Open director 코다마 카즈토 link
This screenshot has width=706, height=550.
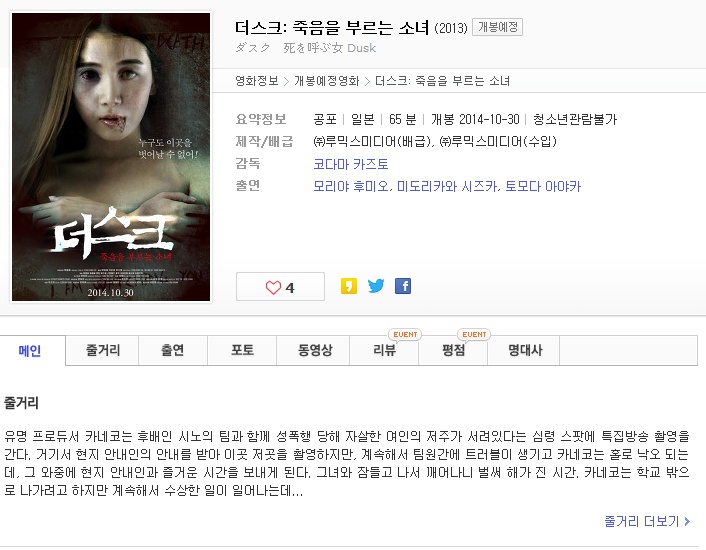coord(351,164)
